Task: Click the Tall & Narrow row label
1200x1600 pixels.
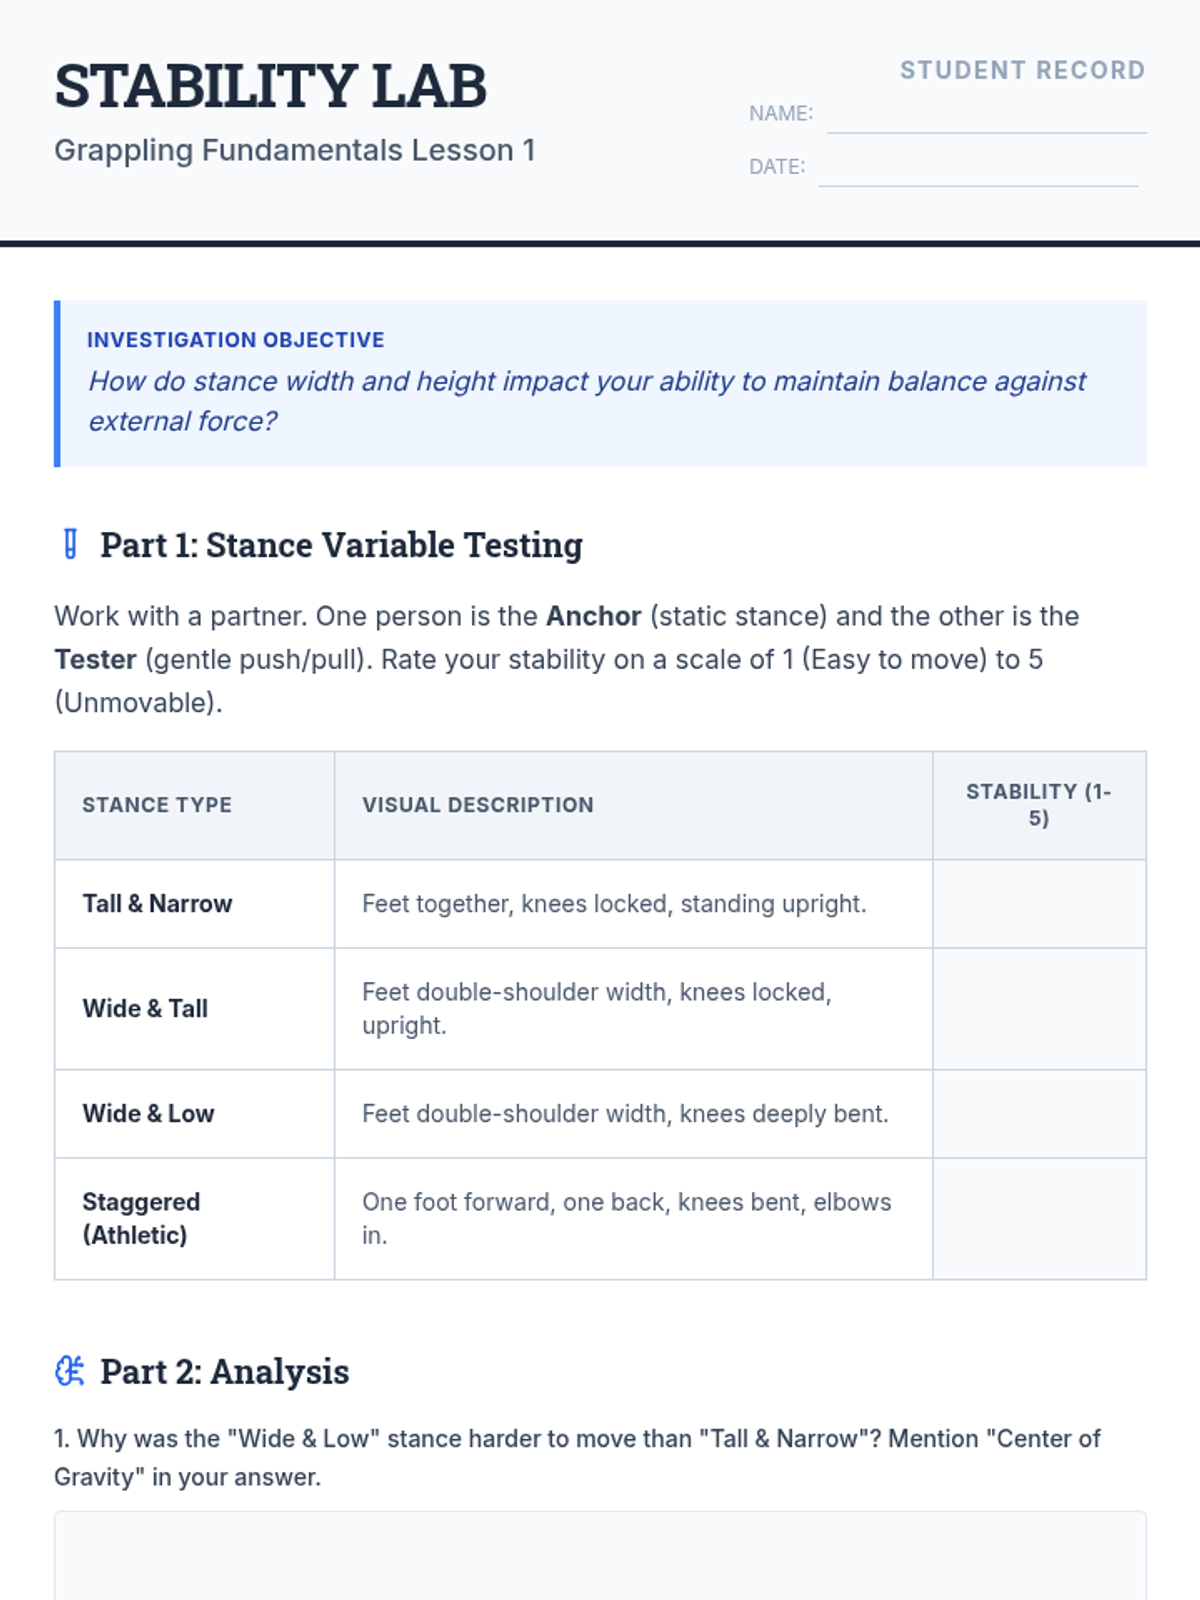Action: click(157, 904)
